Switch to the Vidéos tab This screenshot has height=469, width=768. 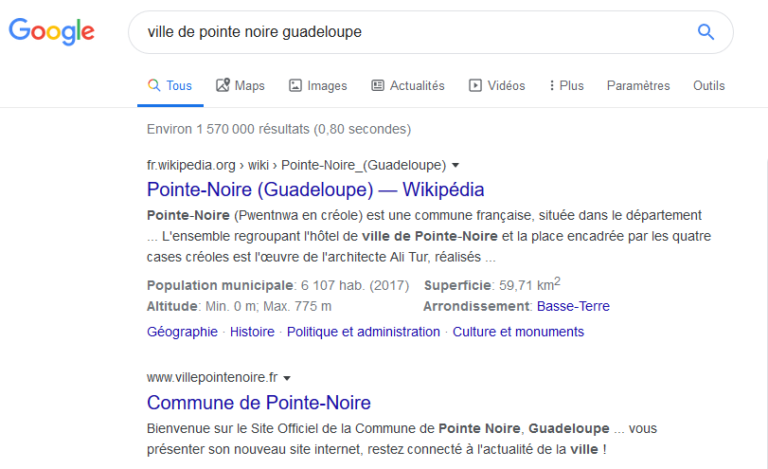click(x=497, y=86)
